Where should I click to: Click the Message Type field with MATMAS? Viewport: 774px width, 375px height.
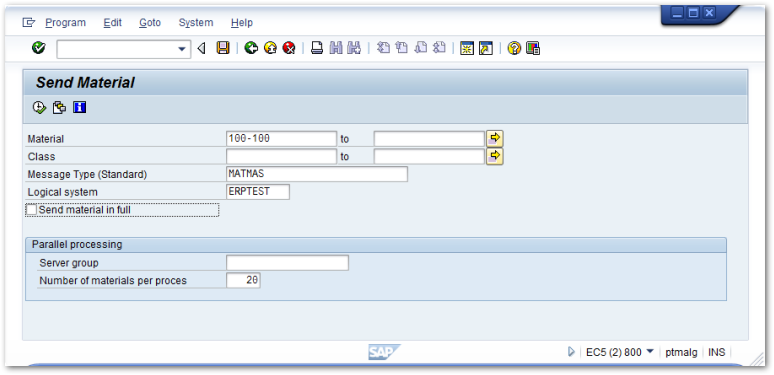pos(317,174)
